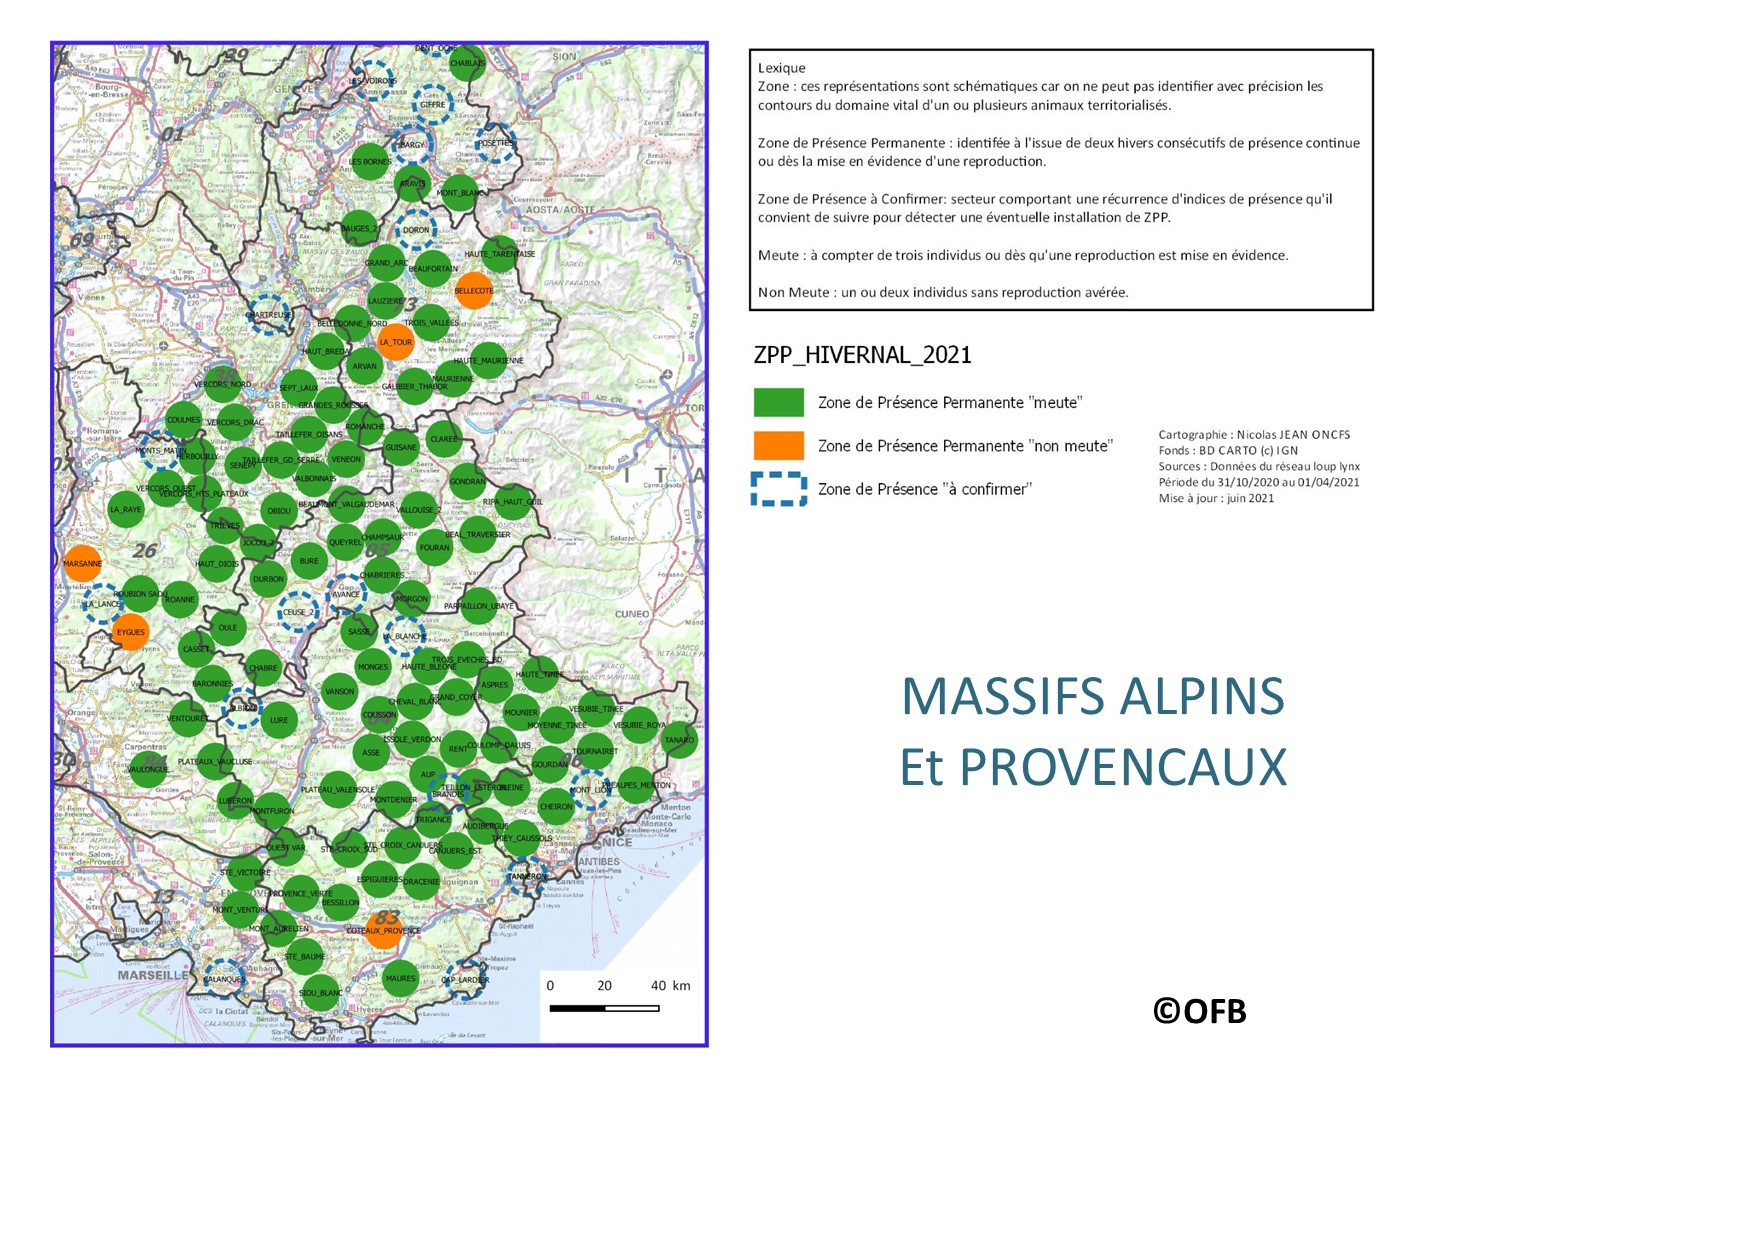Screen dimensions: 1754x1240
Task: Click the dashed CHARTREUSE zone circle
Action: (269, 315)
